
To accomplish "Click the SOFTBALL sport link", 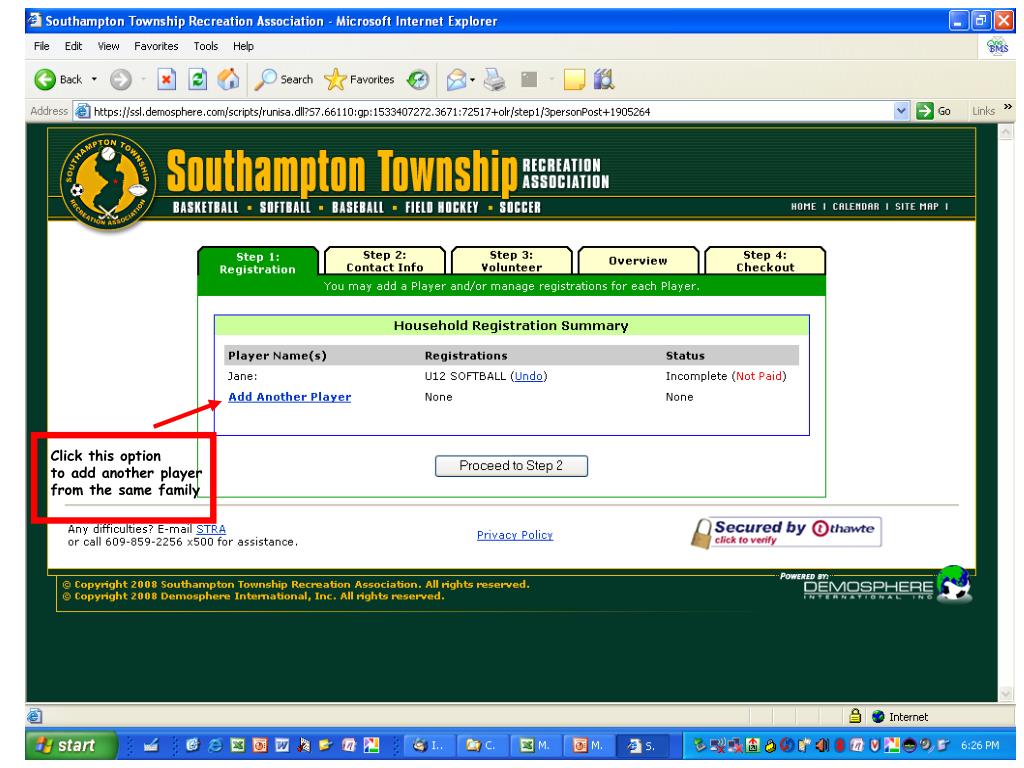I will (285, 208).
